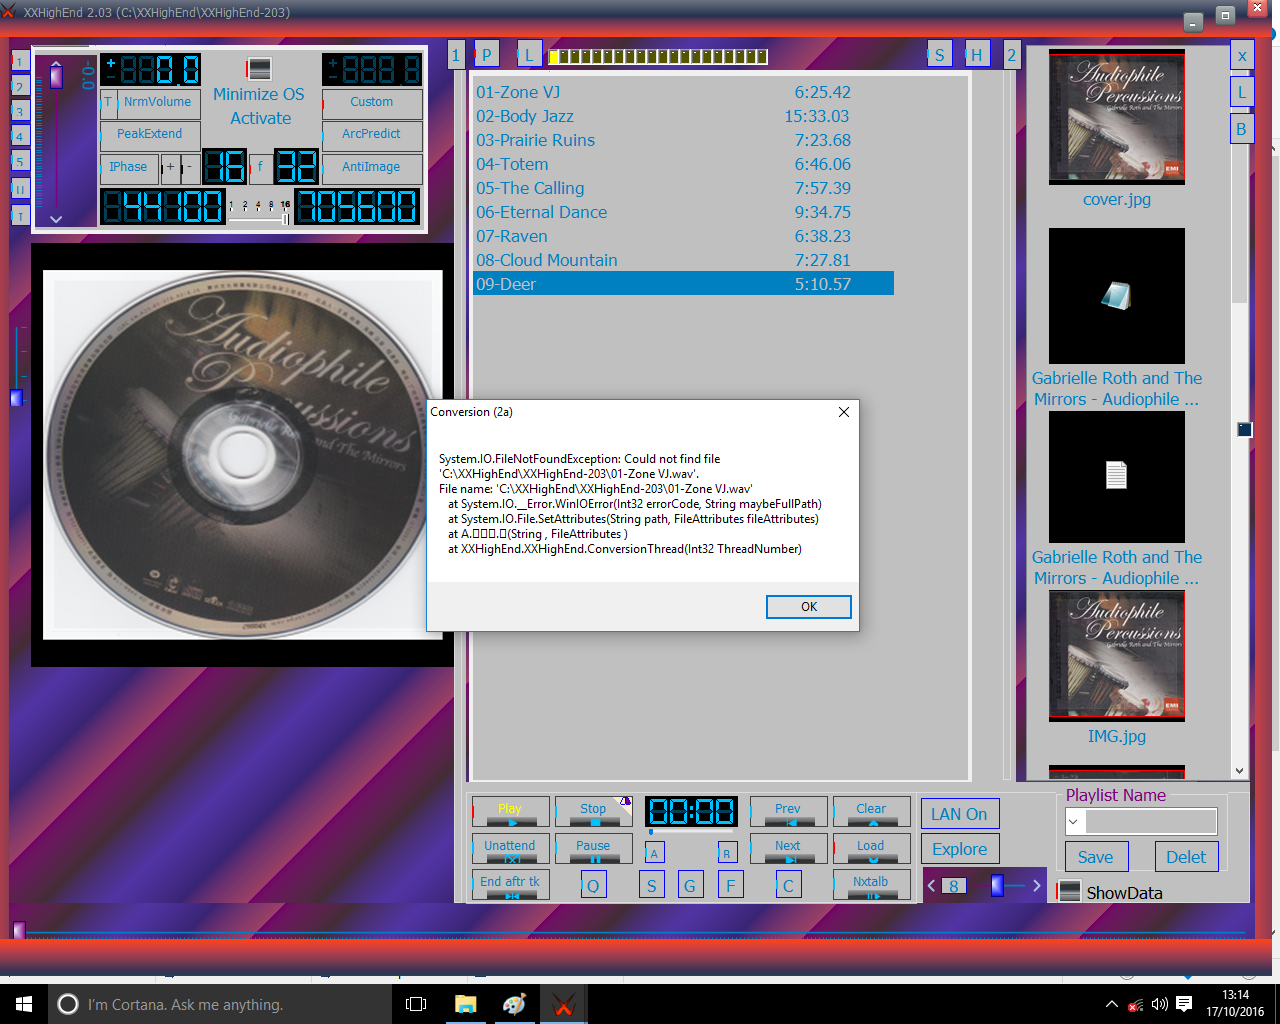Image resolution: width=1280 pixels, height=1024 pixels.
Task: Click the down chevron under the volume slider
Action: click(56, 219)
